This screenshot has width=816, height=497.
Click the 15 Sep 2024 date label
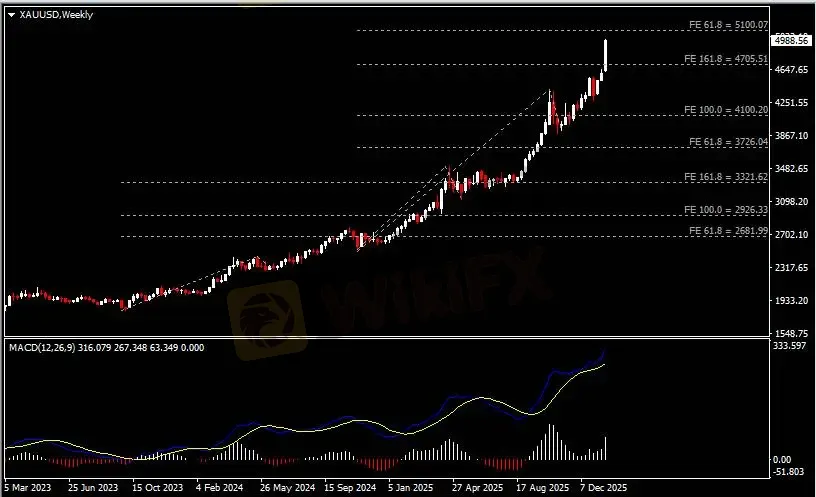pos(350,488)
